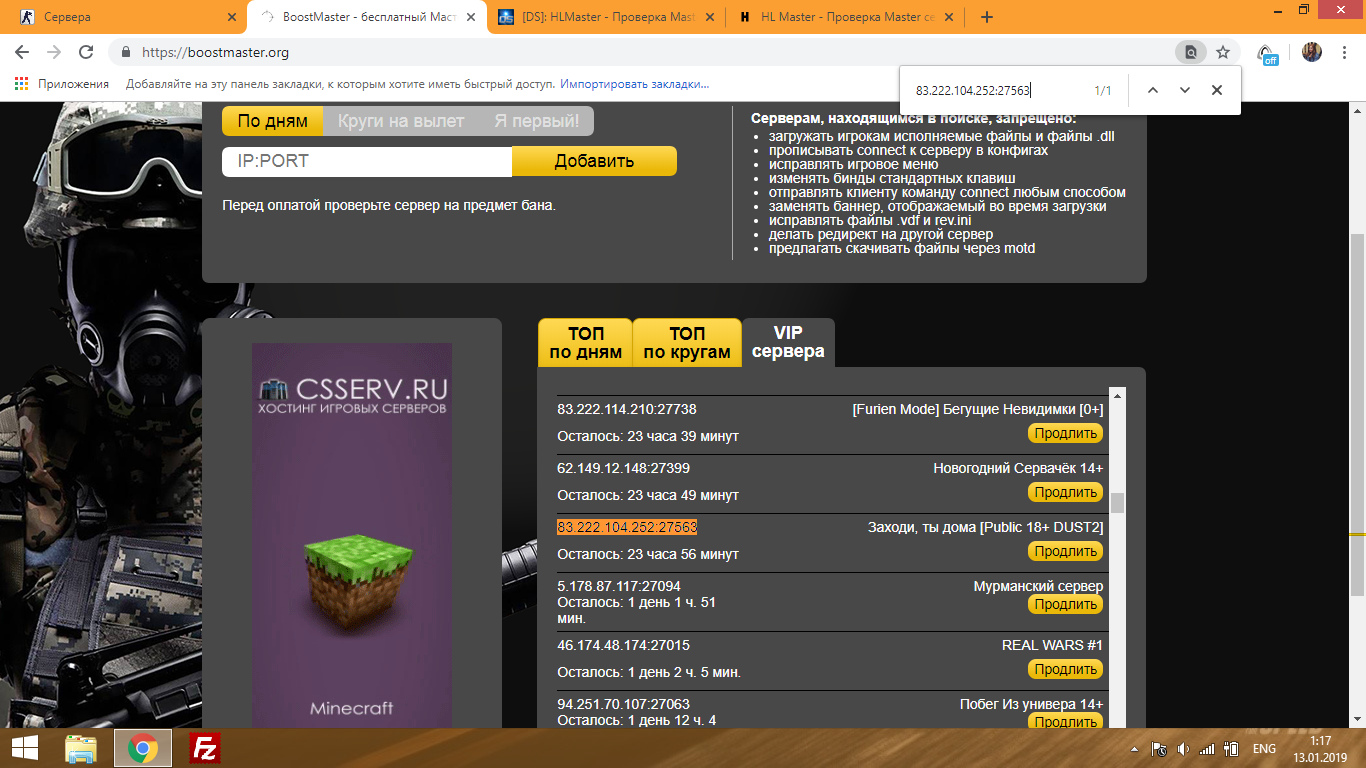Viewport: 1366px width, 768px height.
Task: Open File Explorer from the taskbar
Action: 81,748
